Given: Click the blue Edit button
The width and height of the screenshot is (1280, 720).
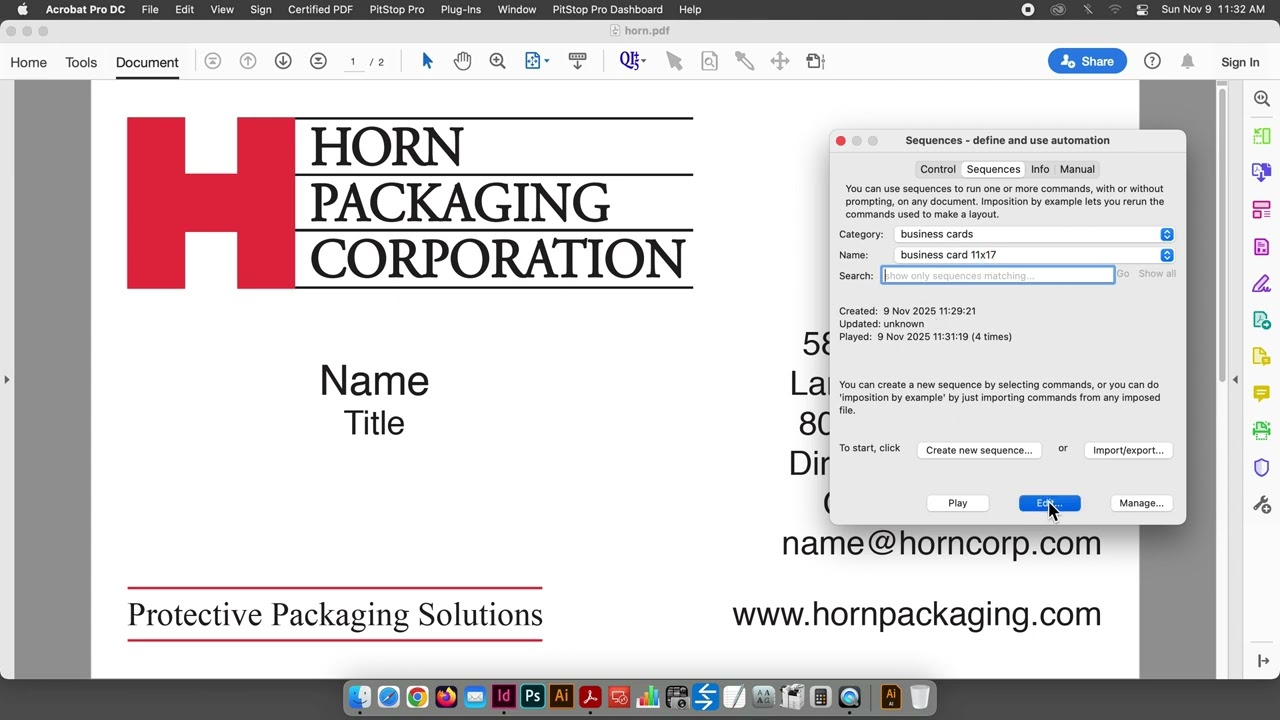Looking at the screenshot, I should (x=1050, y=503).
